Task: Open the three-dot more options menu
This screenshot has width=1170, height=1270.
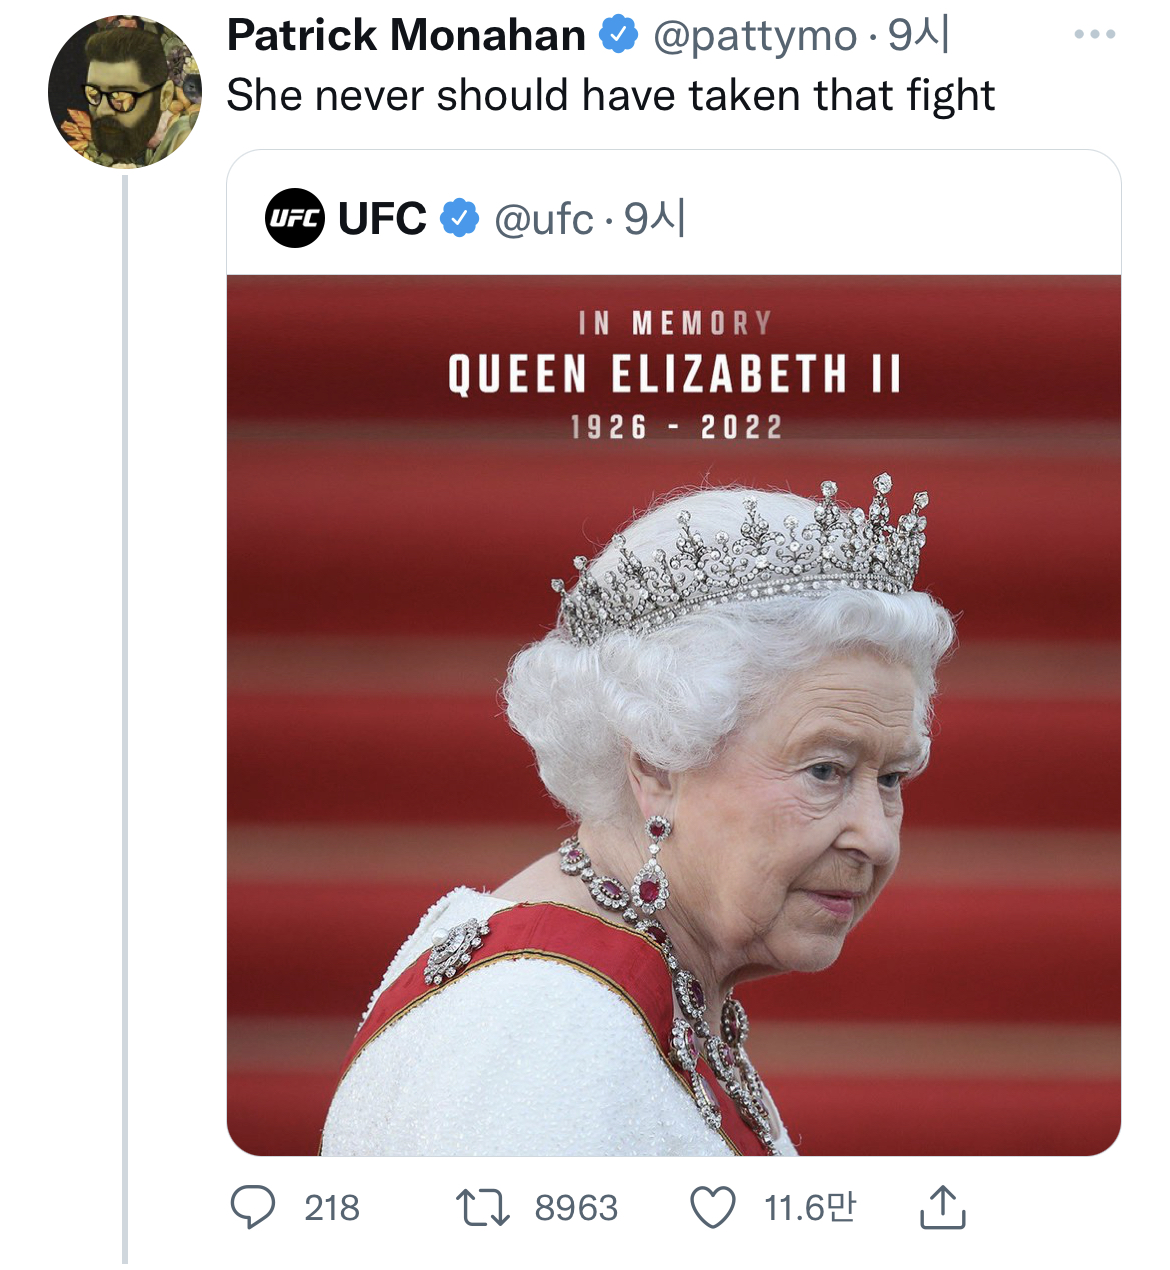Action: (x=1094, y=35)
